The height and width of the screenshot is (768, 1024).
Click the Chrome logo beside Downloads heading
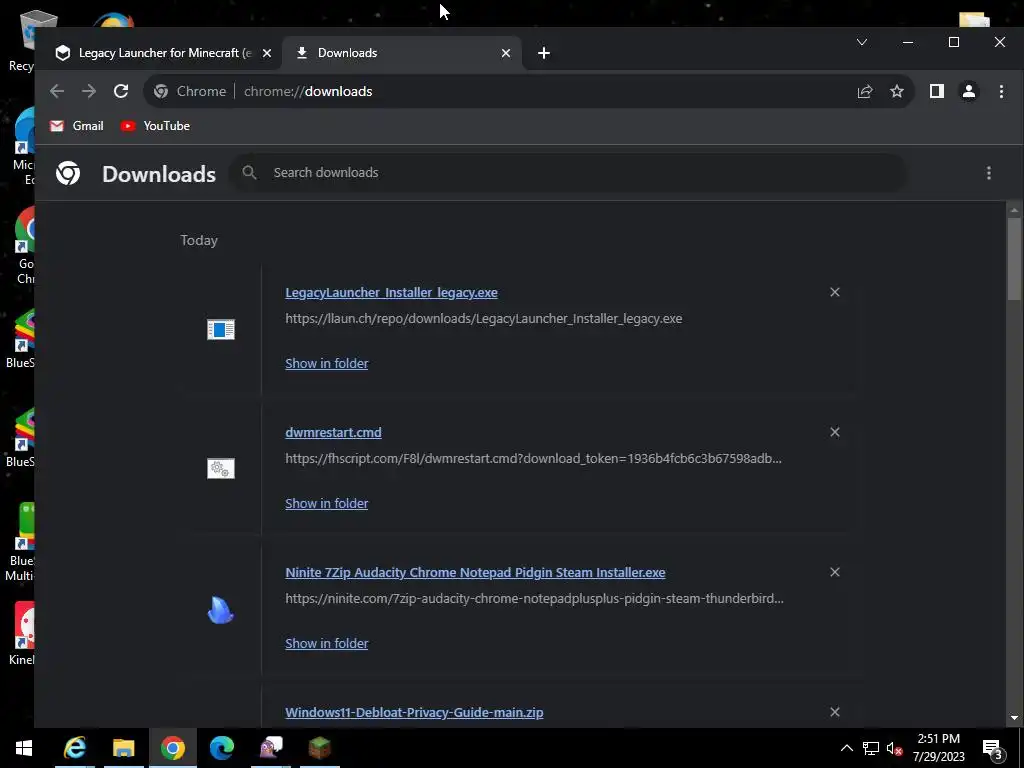(x=68, y=173)
